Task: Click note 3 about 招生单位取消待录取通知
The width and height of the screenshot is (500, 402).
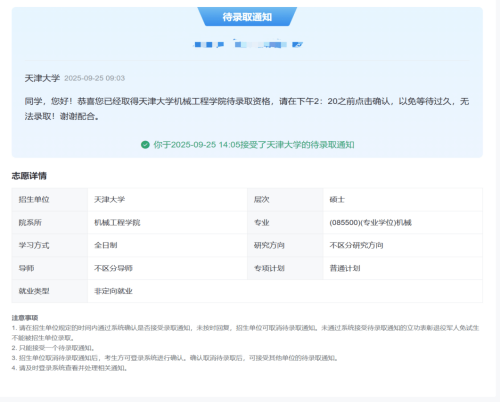Action: 176,358
